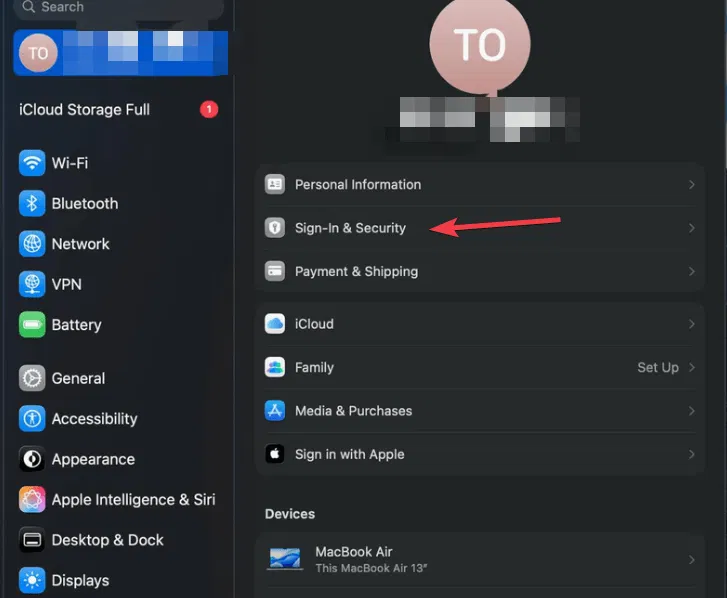Open the Appearance label

[x=93, y=459]
